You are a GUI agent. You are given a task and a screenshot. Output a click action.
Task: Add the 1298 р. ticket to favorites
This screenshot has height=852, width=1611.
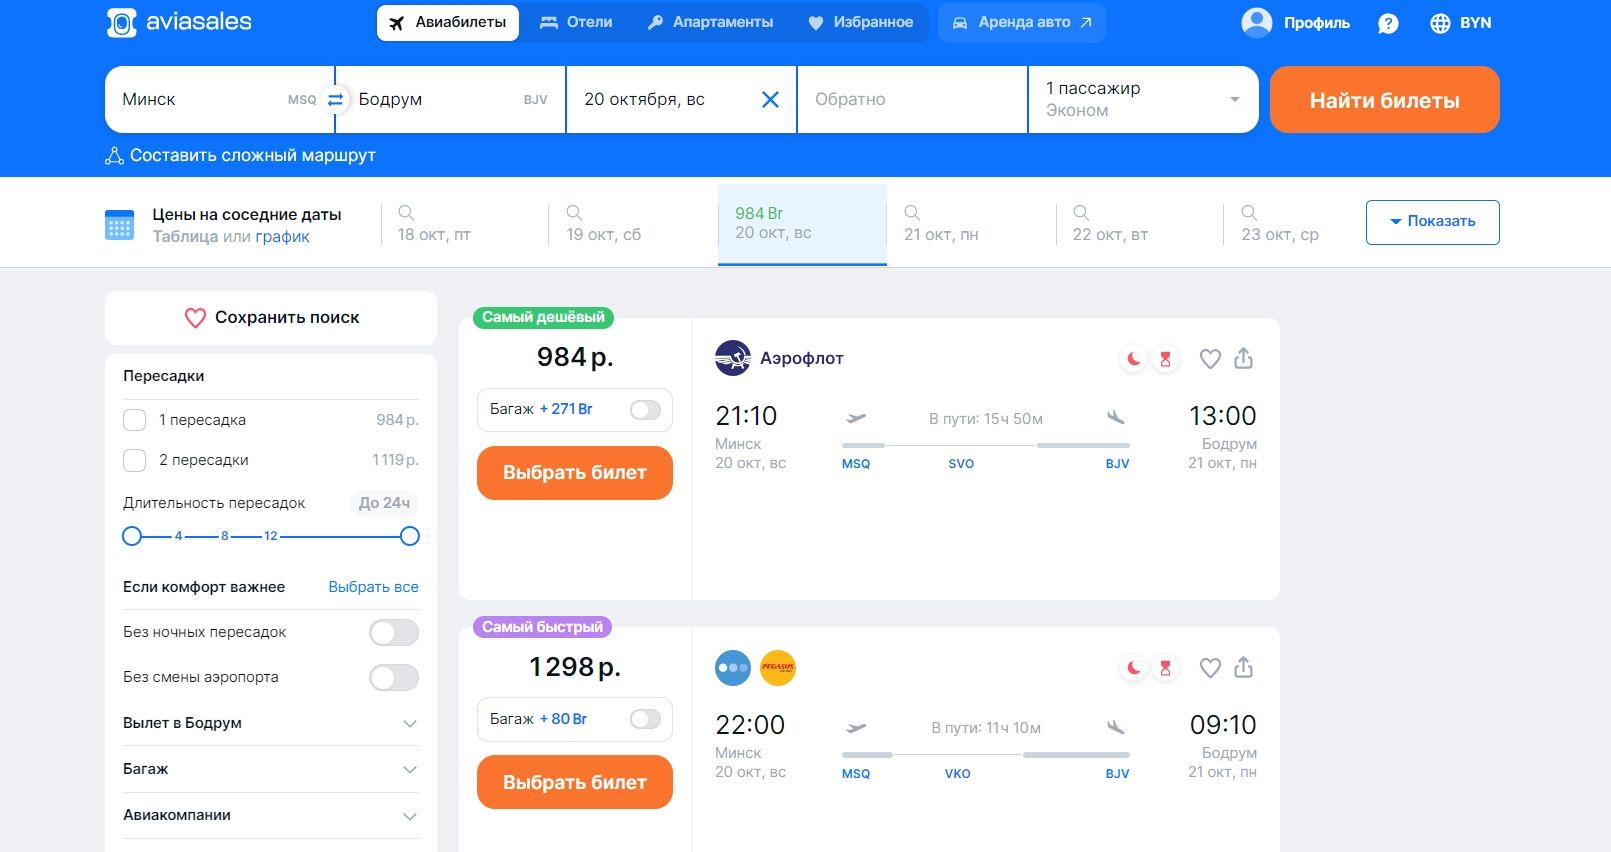pos(1210,668)
